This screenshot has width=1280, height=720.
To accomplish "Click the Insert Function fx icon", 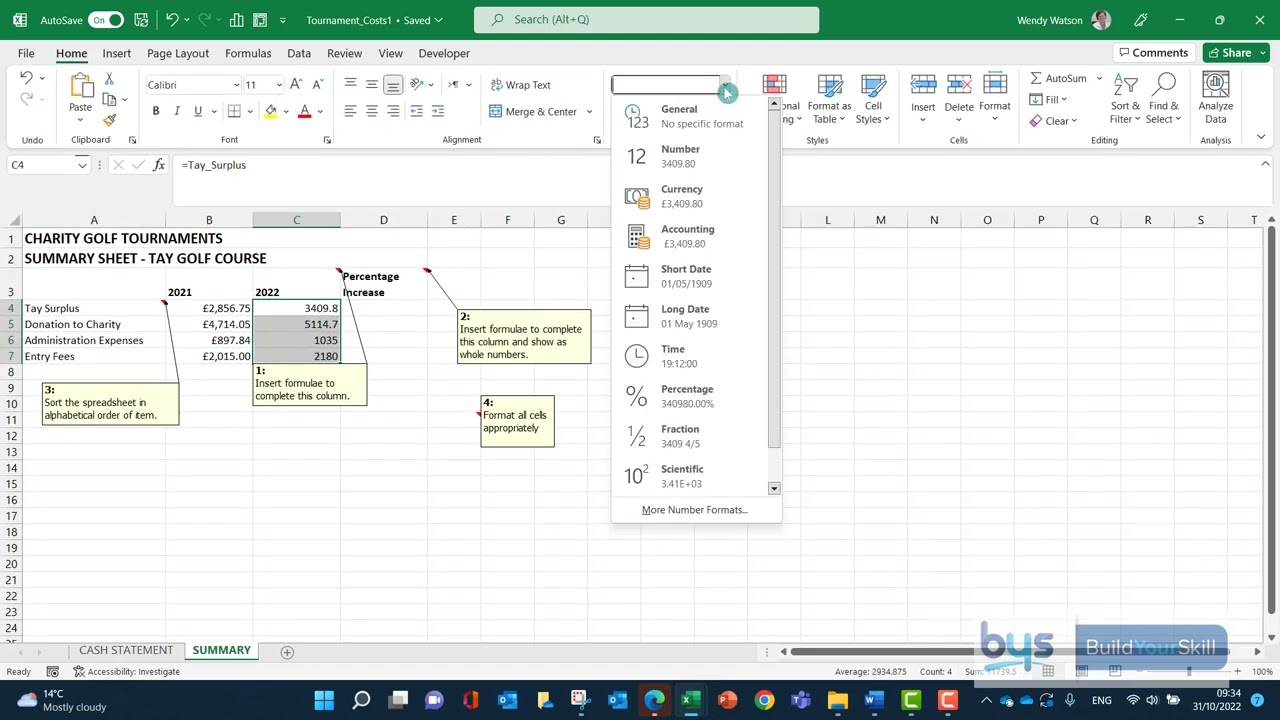I will tap(159, 165).
